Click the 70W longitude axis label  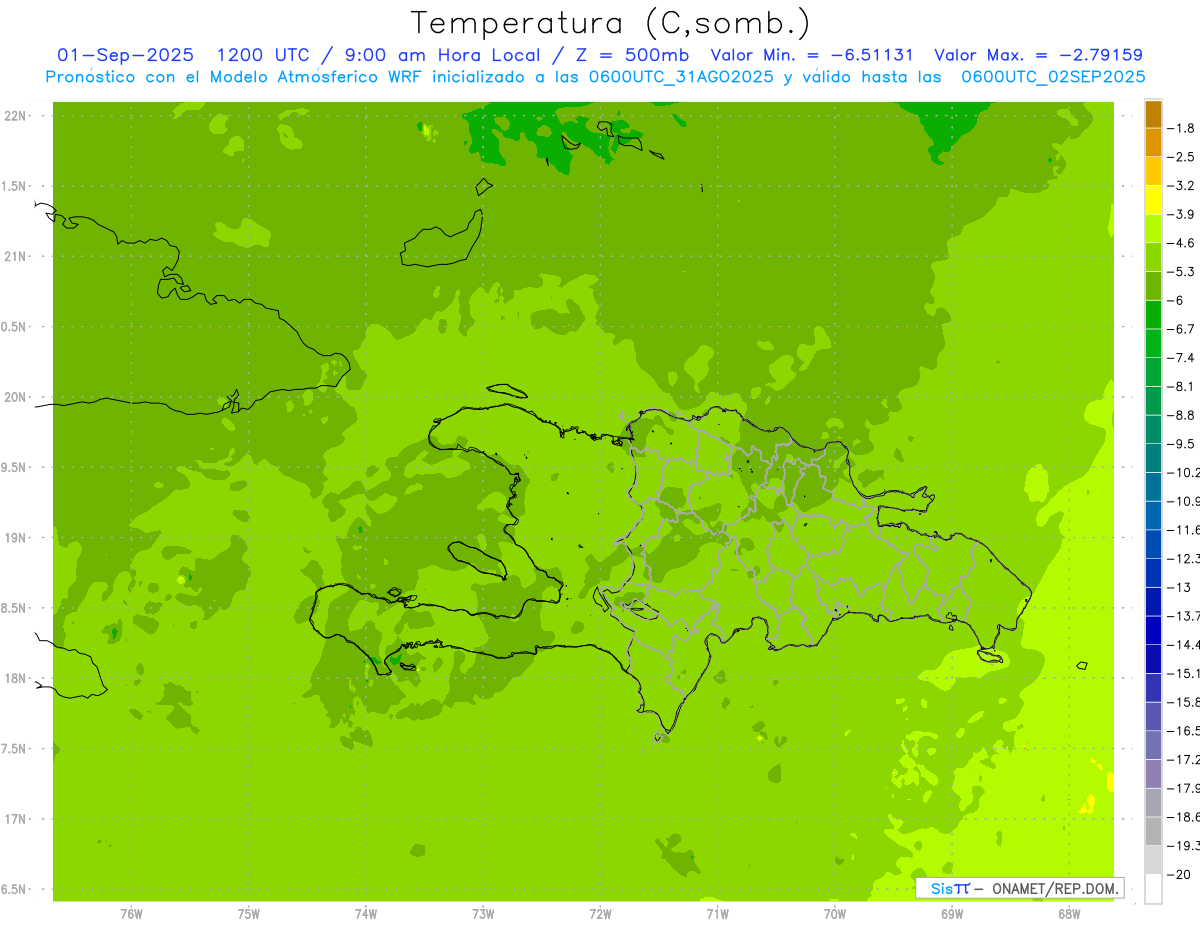point(835,913)
